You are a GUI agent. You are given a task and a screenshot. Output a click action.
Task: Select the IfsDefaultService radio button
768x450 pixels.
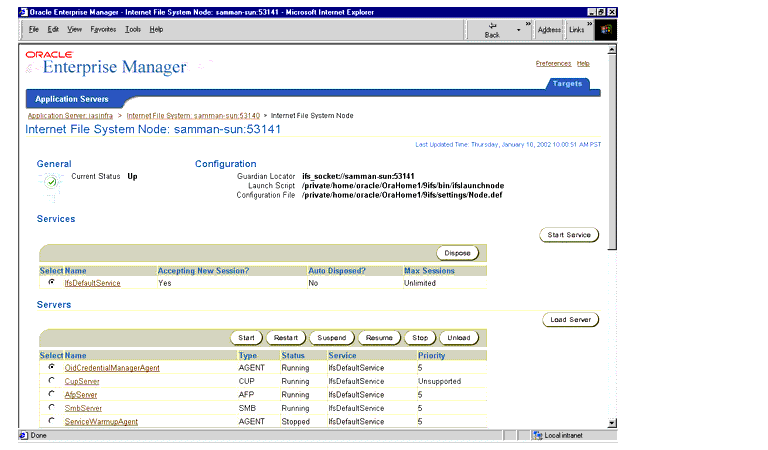(51, 283)
